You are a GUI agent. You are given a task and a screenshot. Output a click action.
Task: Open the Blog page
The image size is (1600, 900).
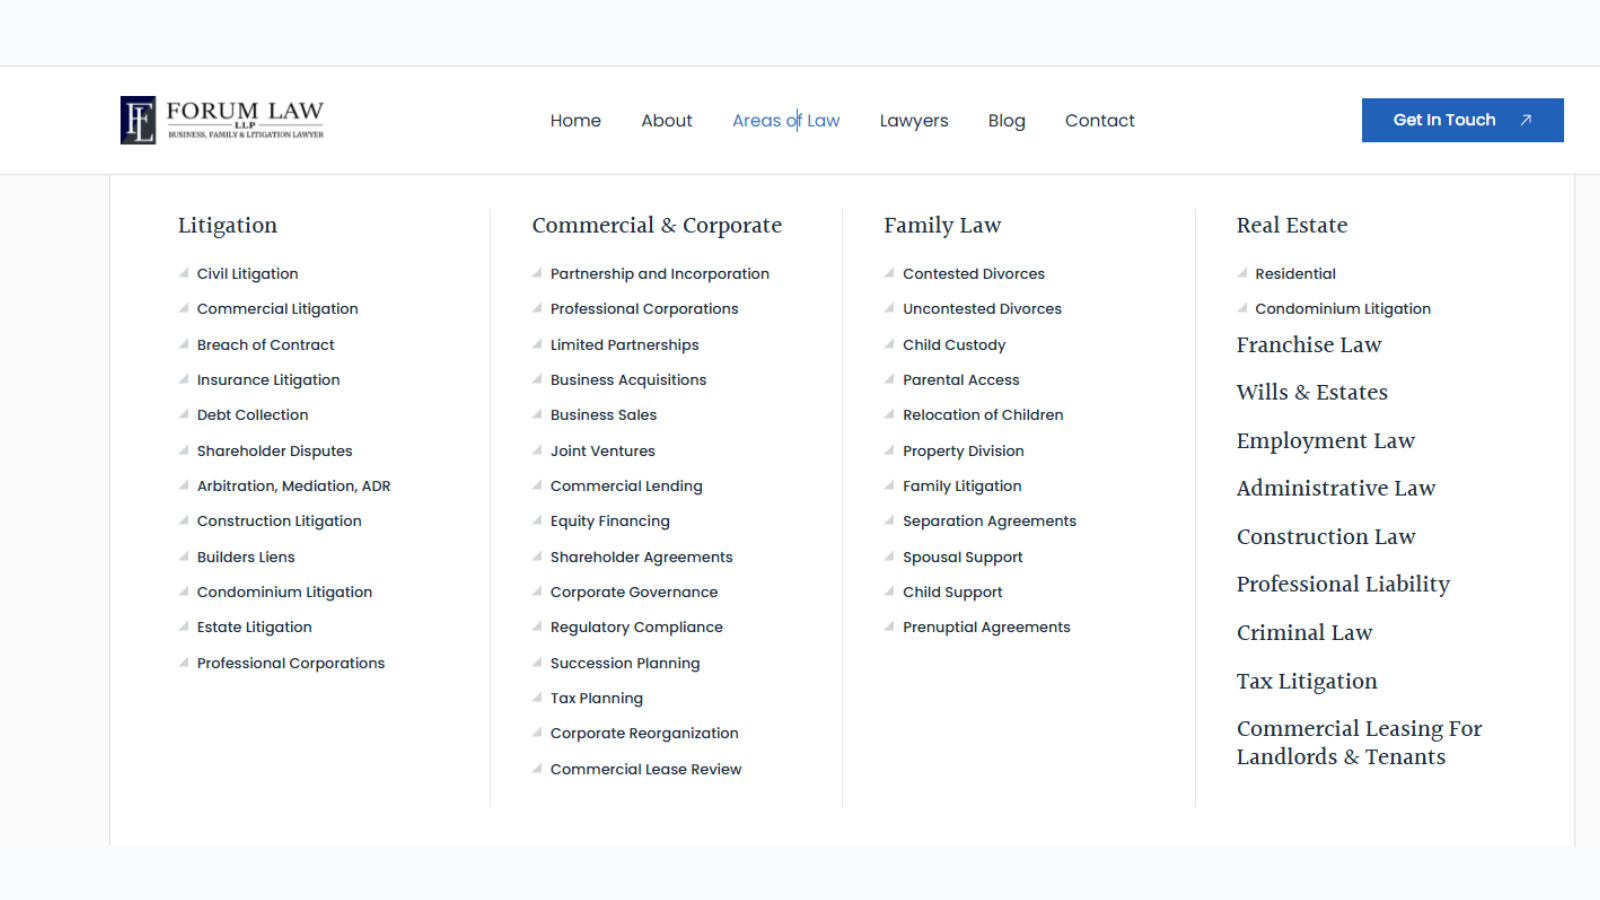(x=1006, y=121)
